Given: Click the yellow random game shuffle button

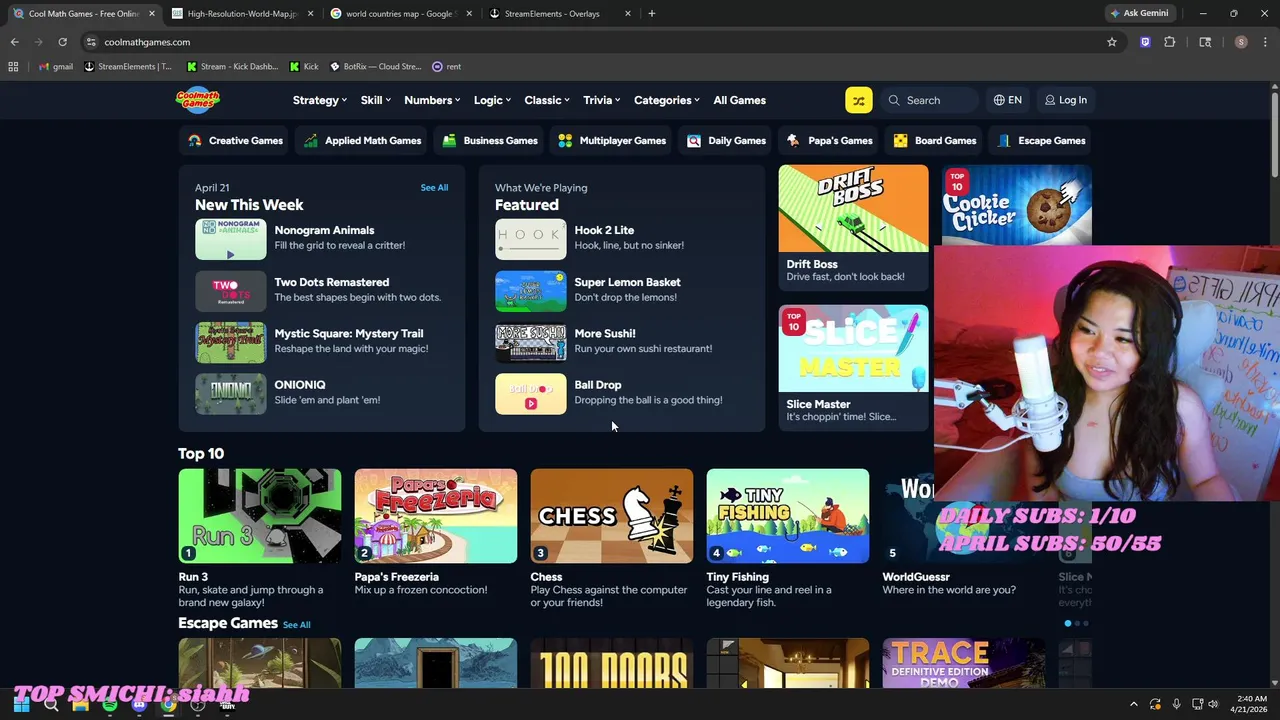Looking at the screenshot, I should coord(858,100).
